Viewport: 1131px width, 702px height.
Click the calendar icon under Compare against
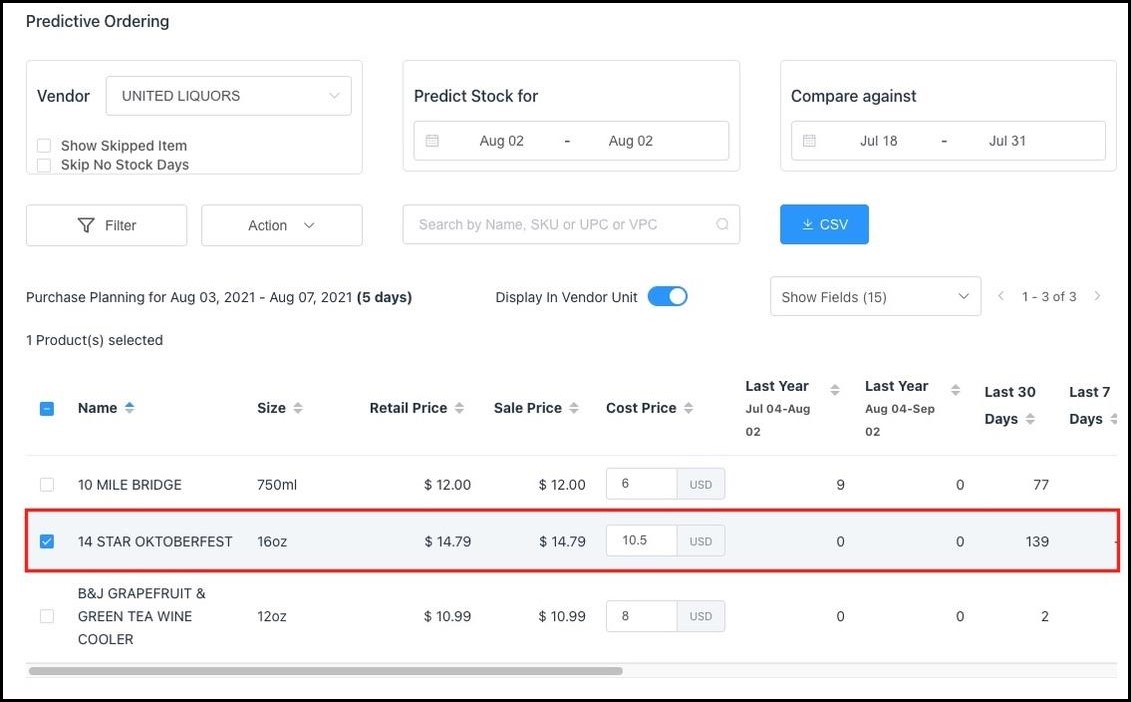point(810,141)
